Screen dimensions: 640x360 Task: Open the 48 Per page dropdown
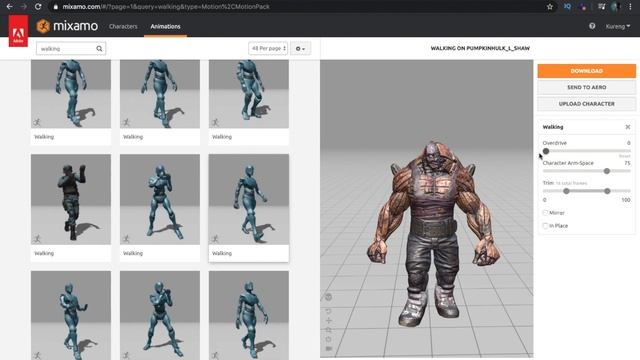[x=268, y=49]
